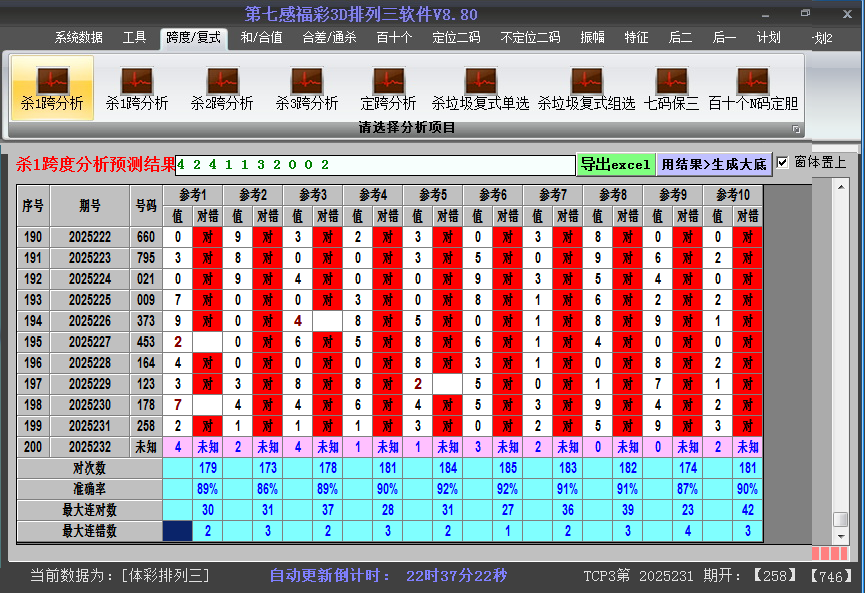Screen dimensions: 865x593
Task: Click the 号码 column header
Action: pyautogui.click(x=146, y=206)
